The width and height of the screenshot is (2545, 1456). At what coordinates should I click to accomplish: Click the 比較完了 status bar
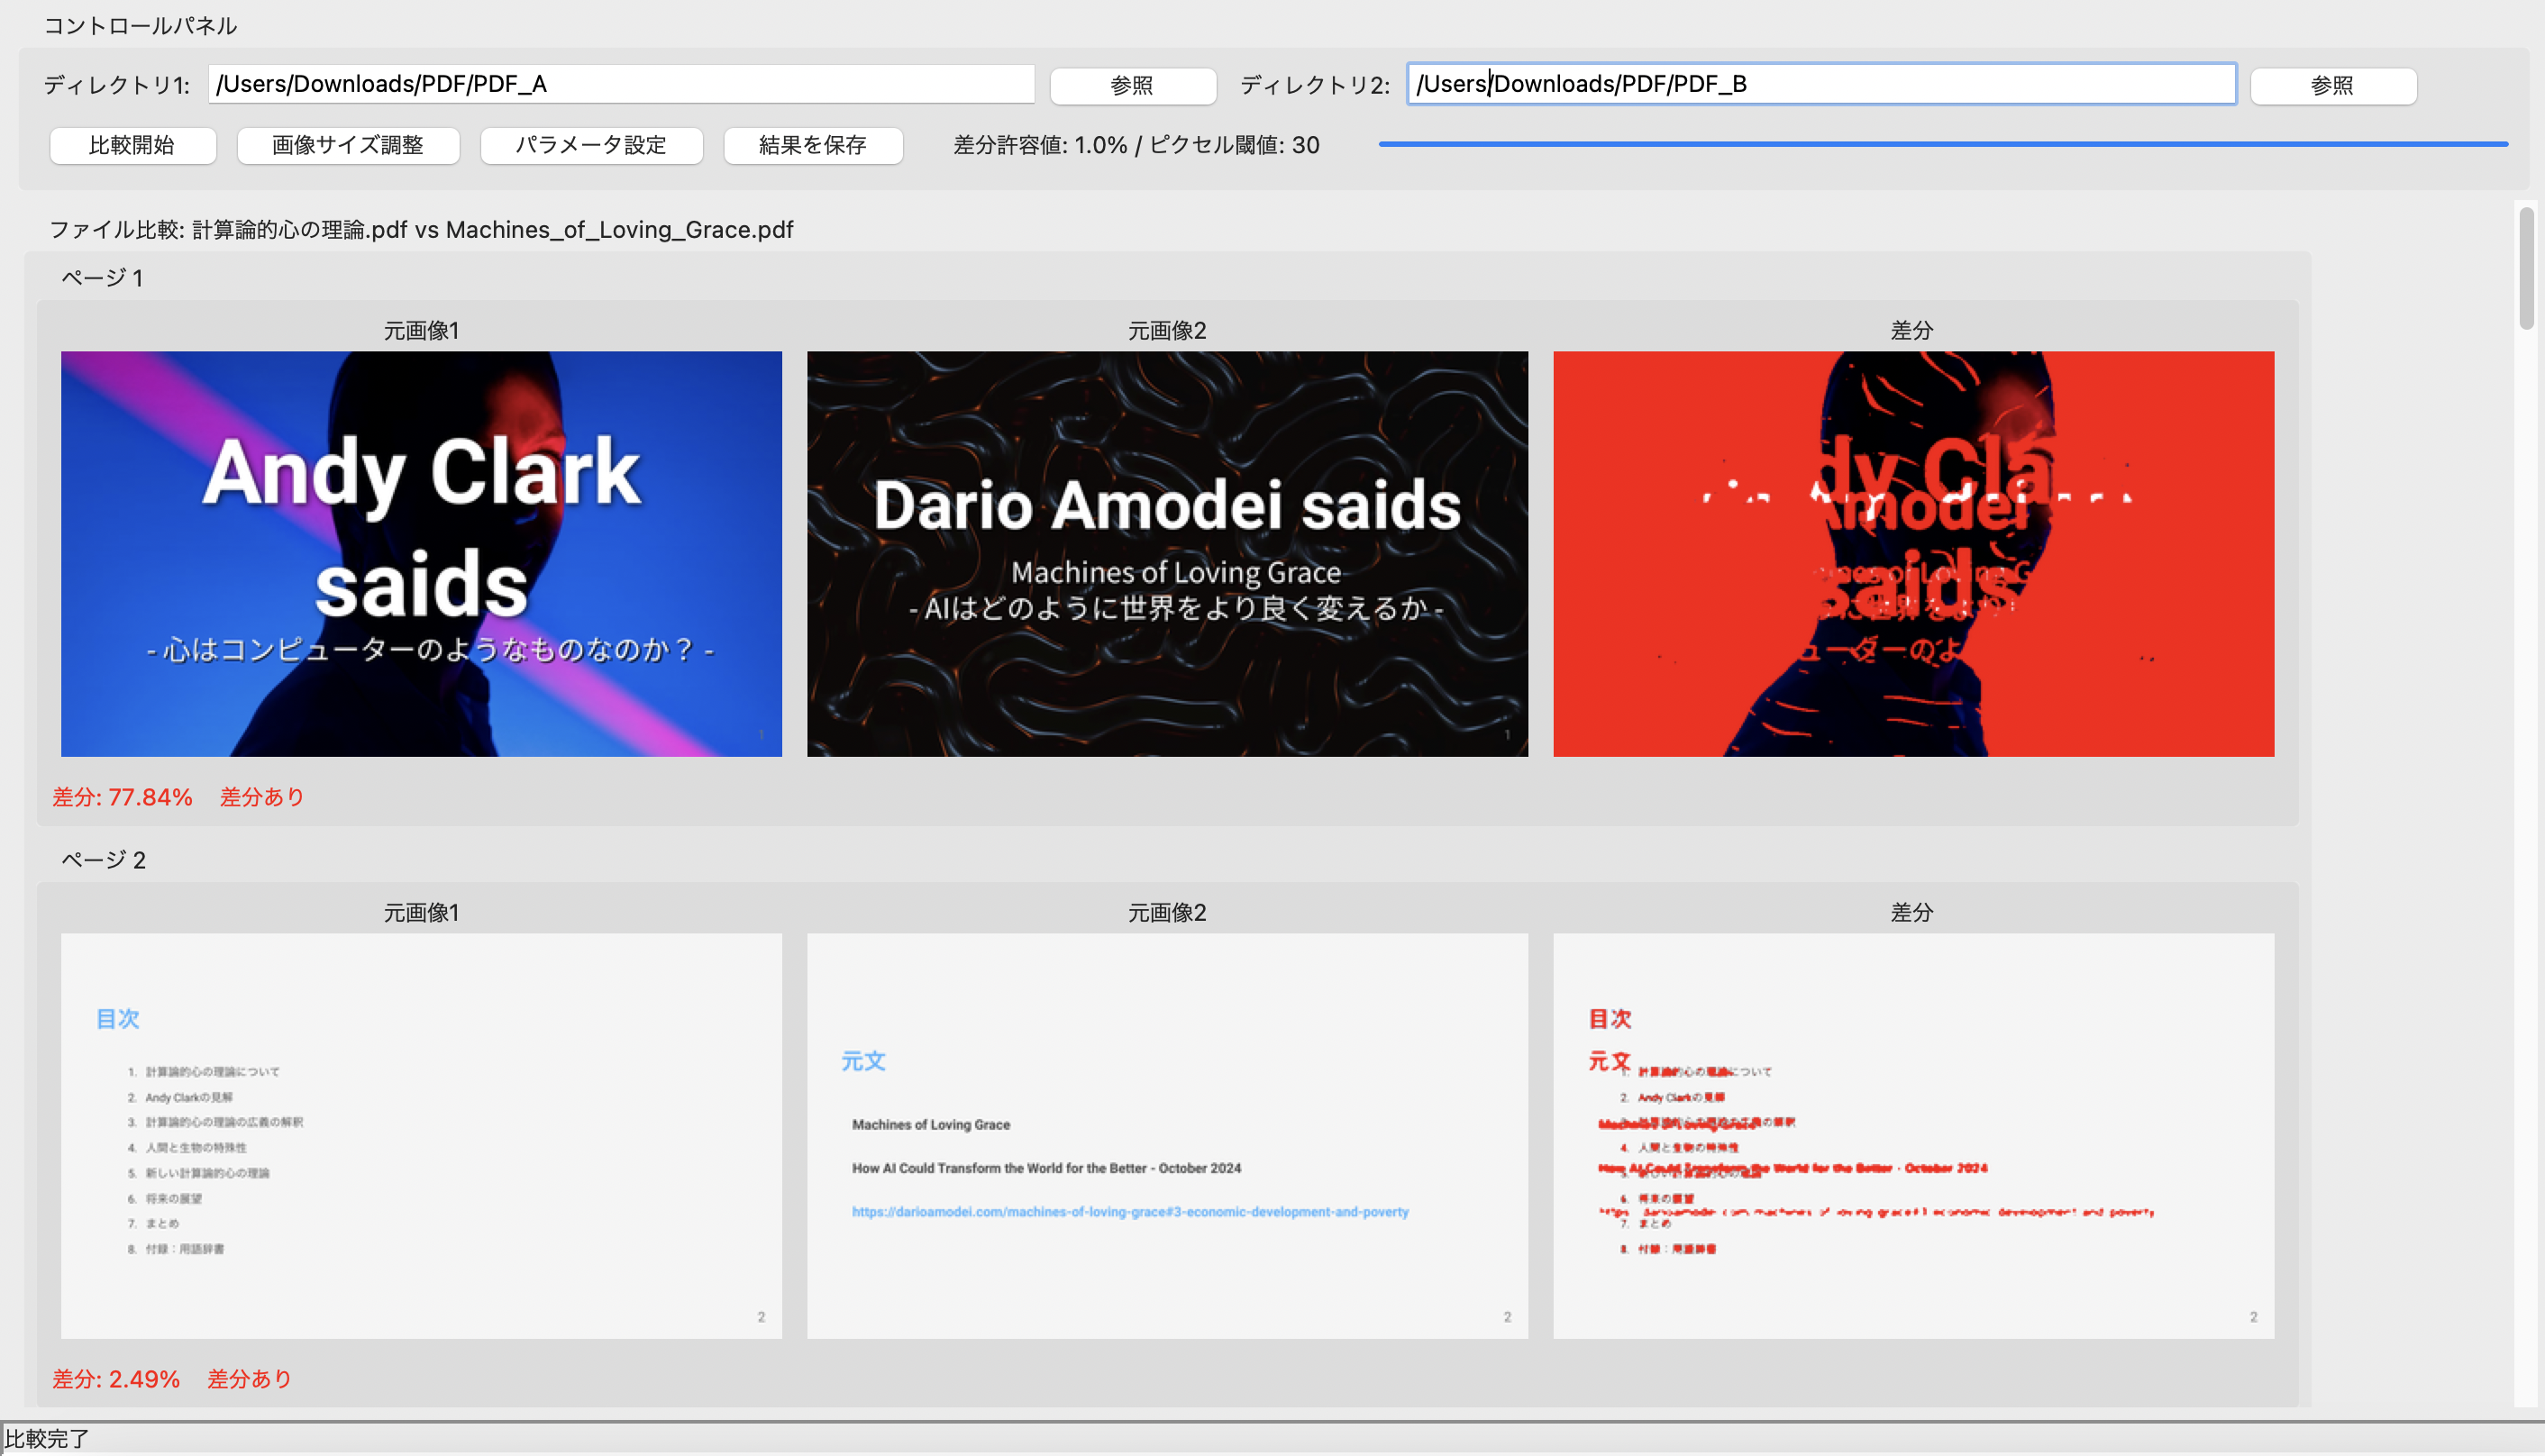47,1438
